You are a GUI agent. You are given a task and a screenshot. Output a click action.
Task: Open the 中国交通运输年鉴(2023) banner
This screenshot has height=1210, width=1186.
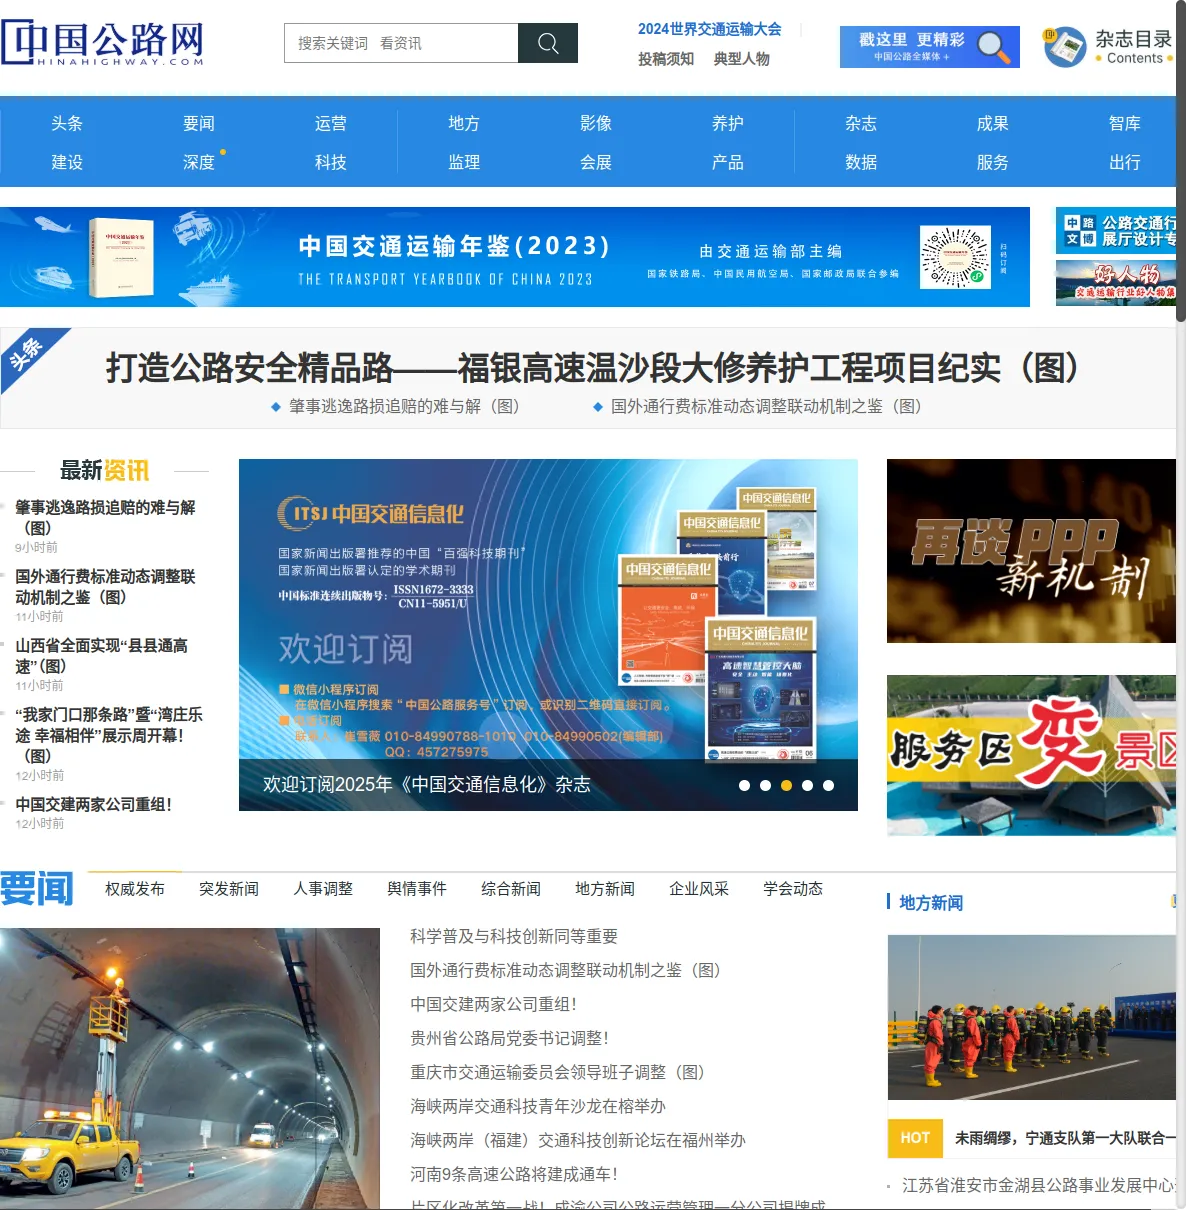click(x=515, y=257)
